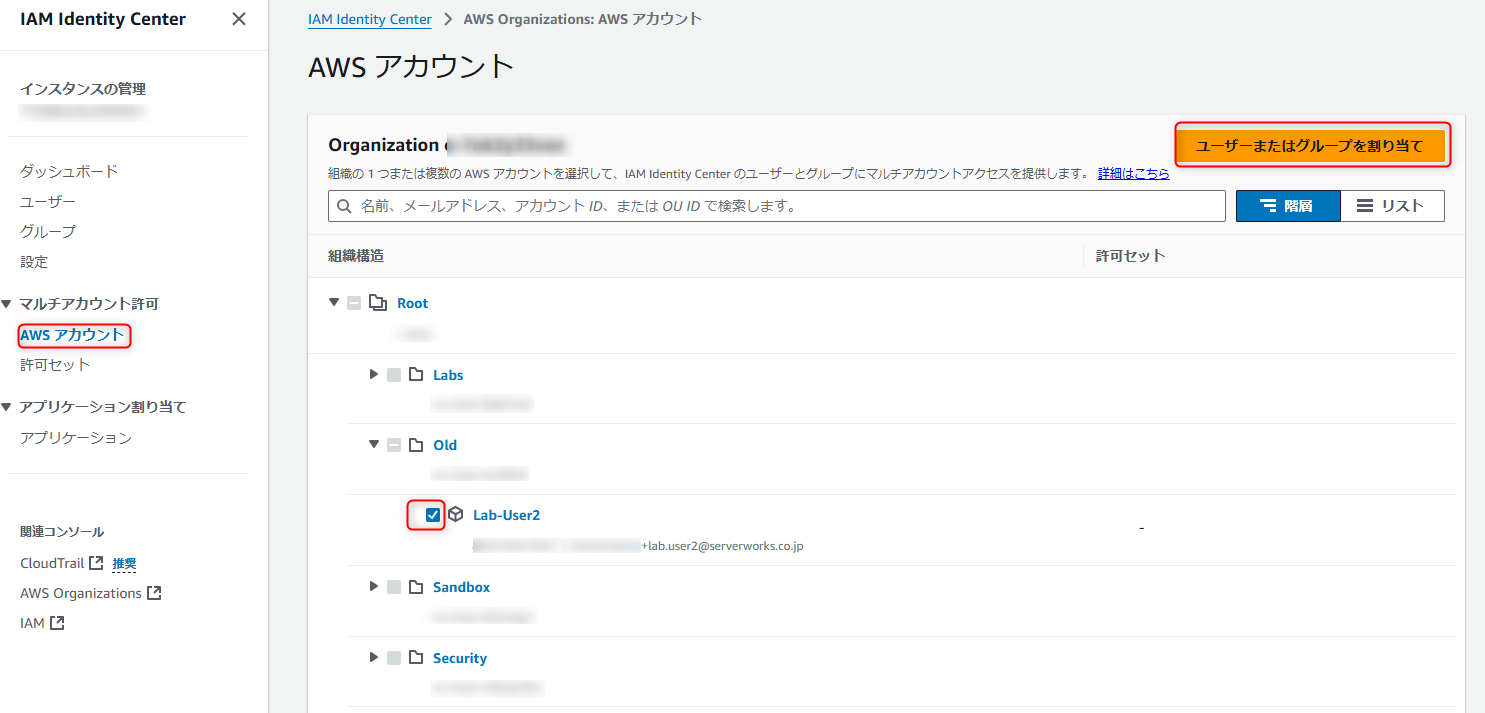Open アプリケーション in the sidebar
This screenshot has height=713, width=1485.
pos(76,437)
